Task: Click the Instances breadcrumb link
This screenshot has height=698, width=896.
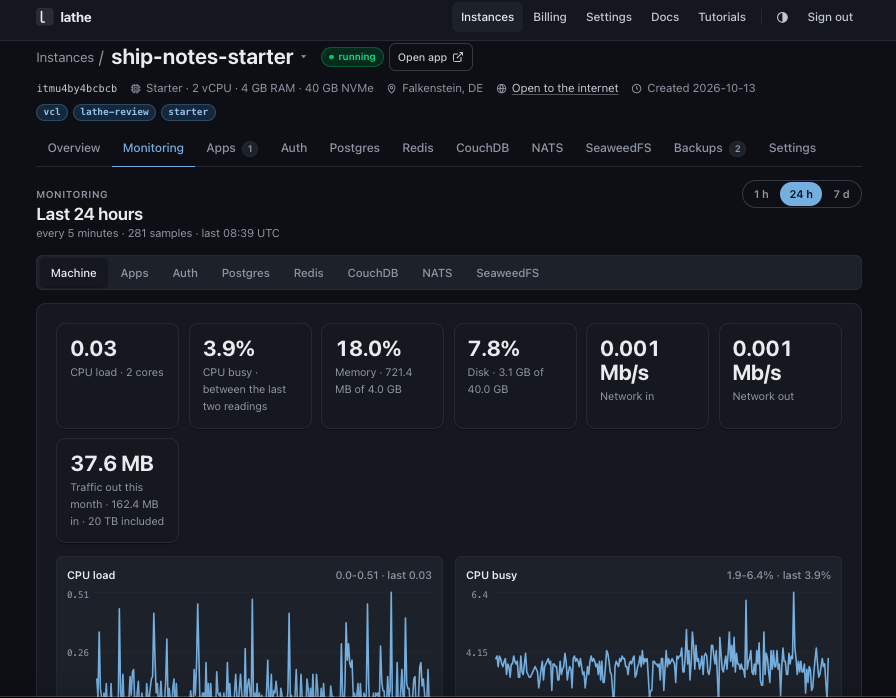Action: click(x=65, y=58)
